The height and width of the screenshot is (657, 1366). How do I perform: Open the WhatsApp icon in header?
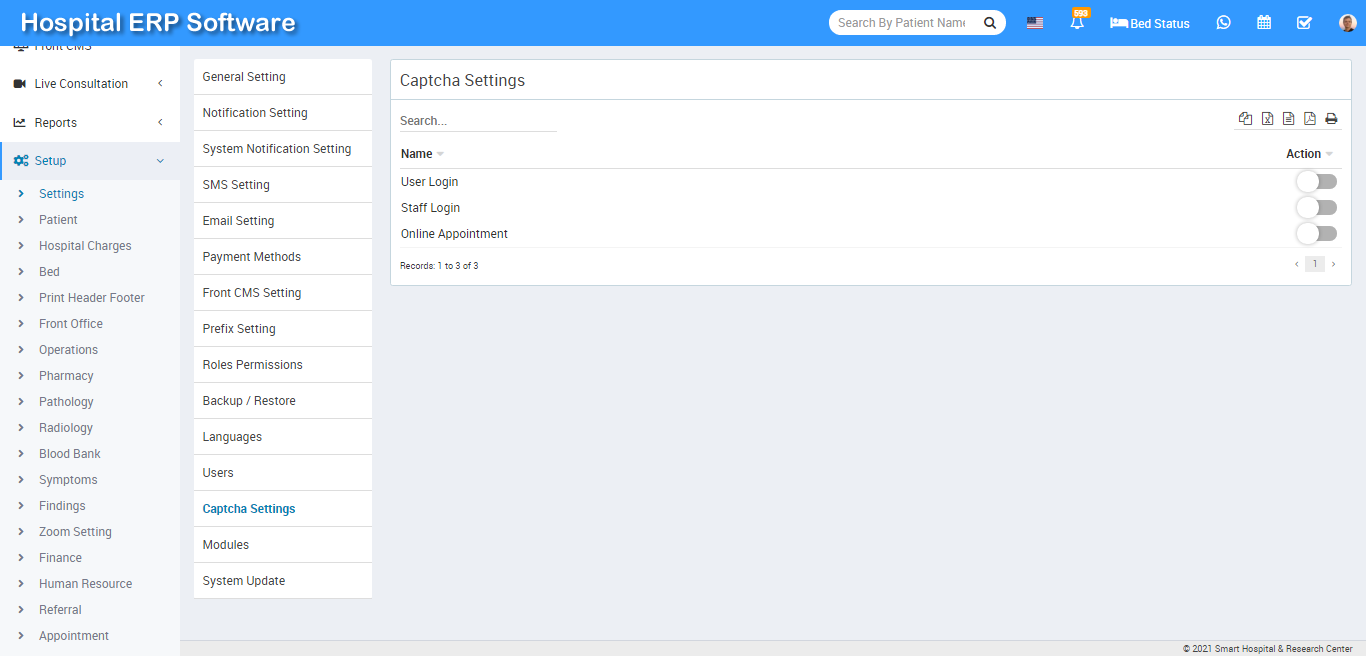(1223, 23)
